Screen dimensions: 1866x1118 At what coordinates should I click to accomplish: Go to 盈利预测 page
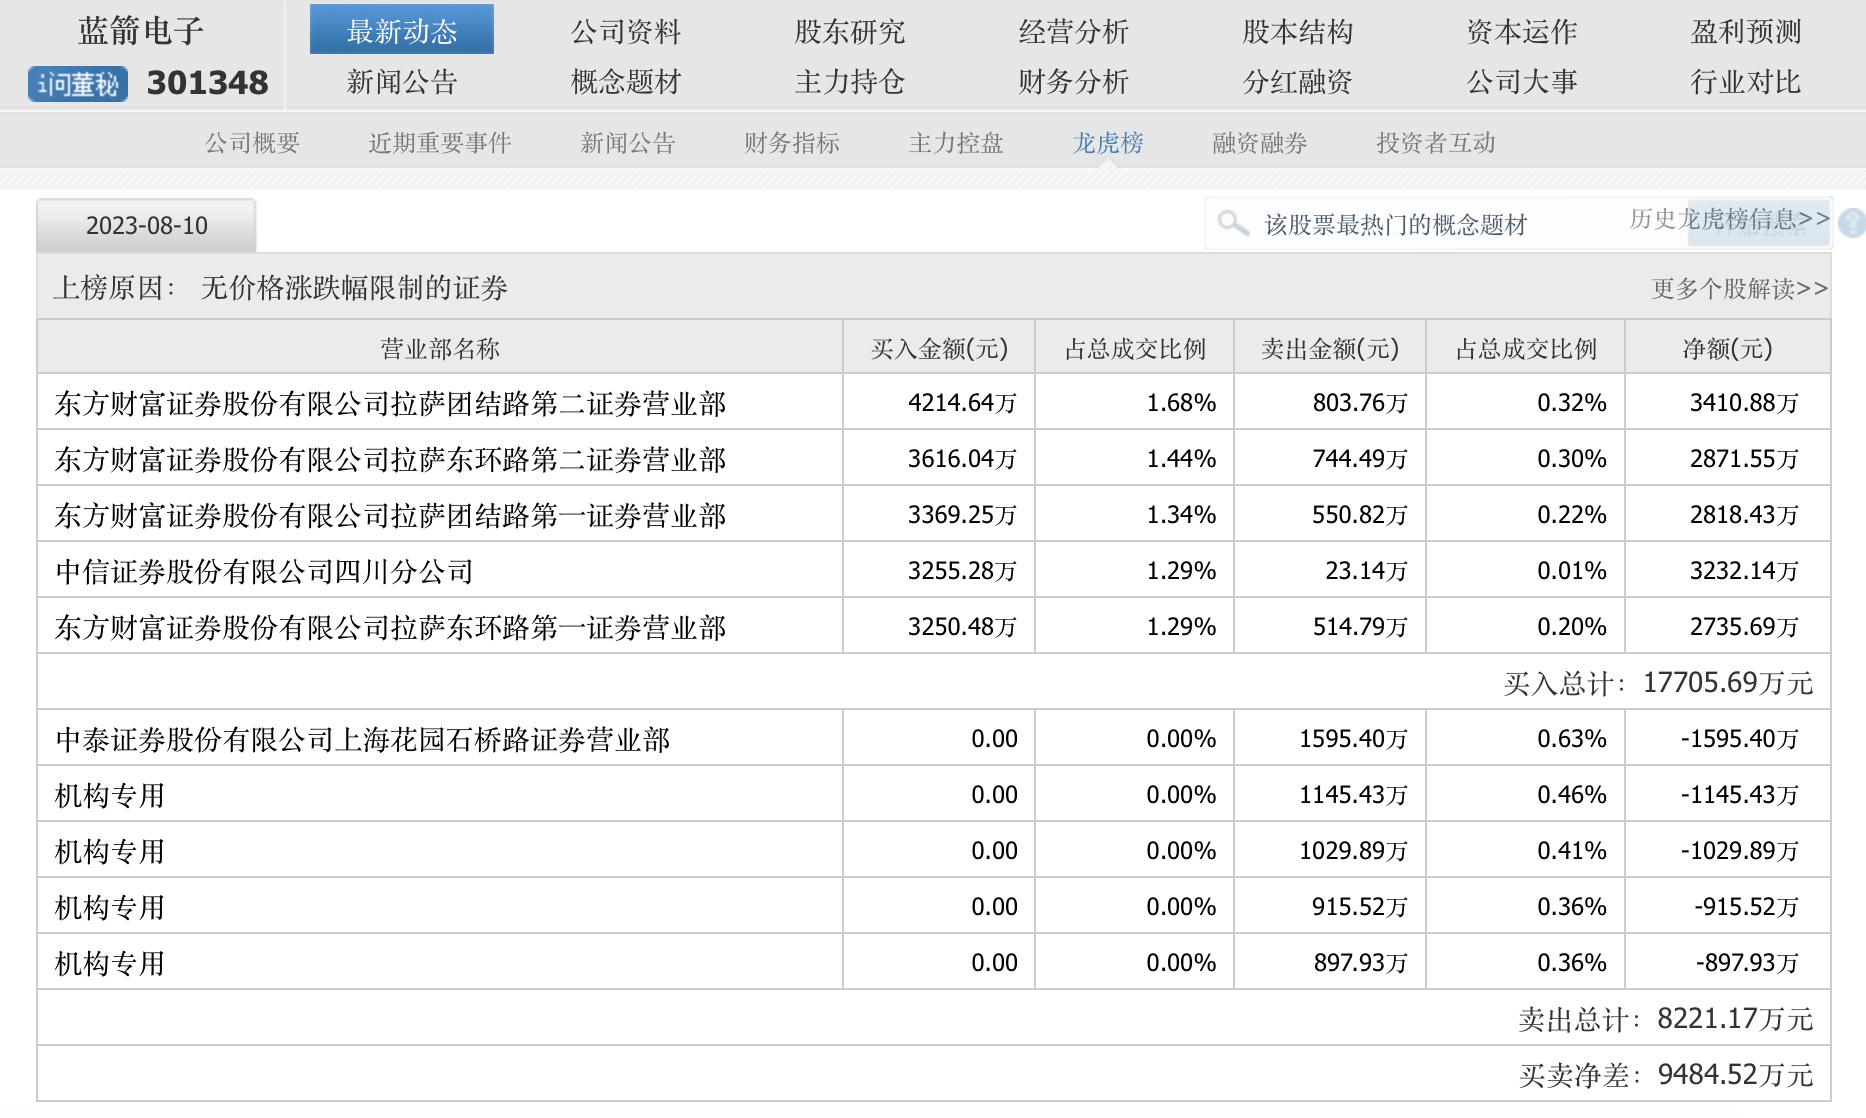[x=1745, y=31]
